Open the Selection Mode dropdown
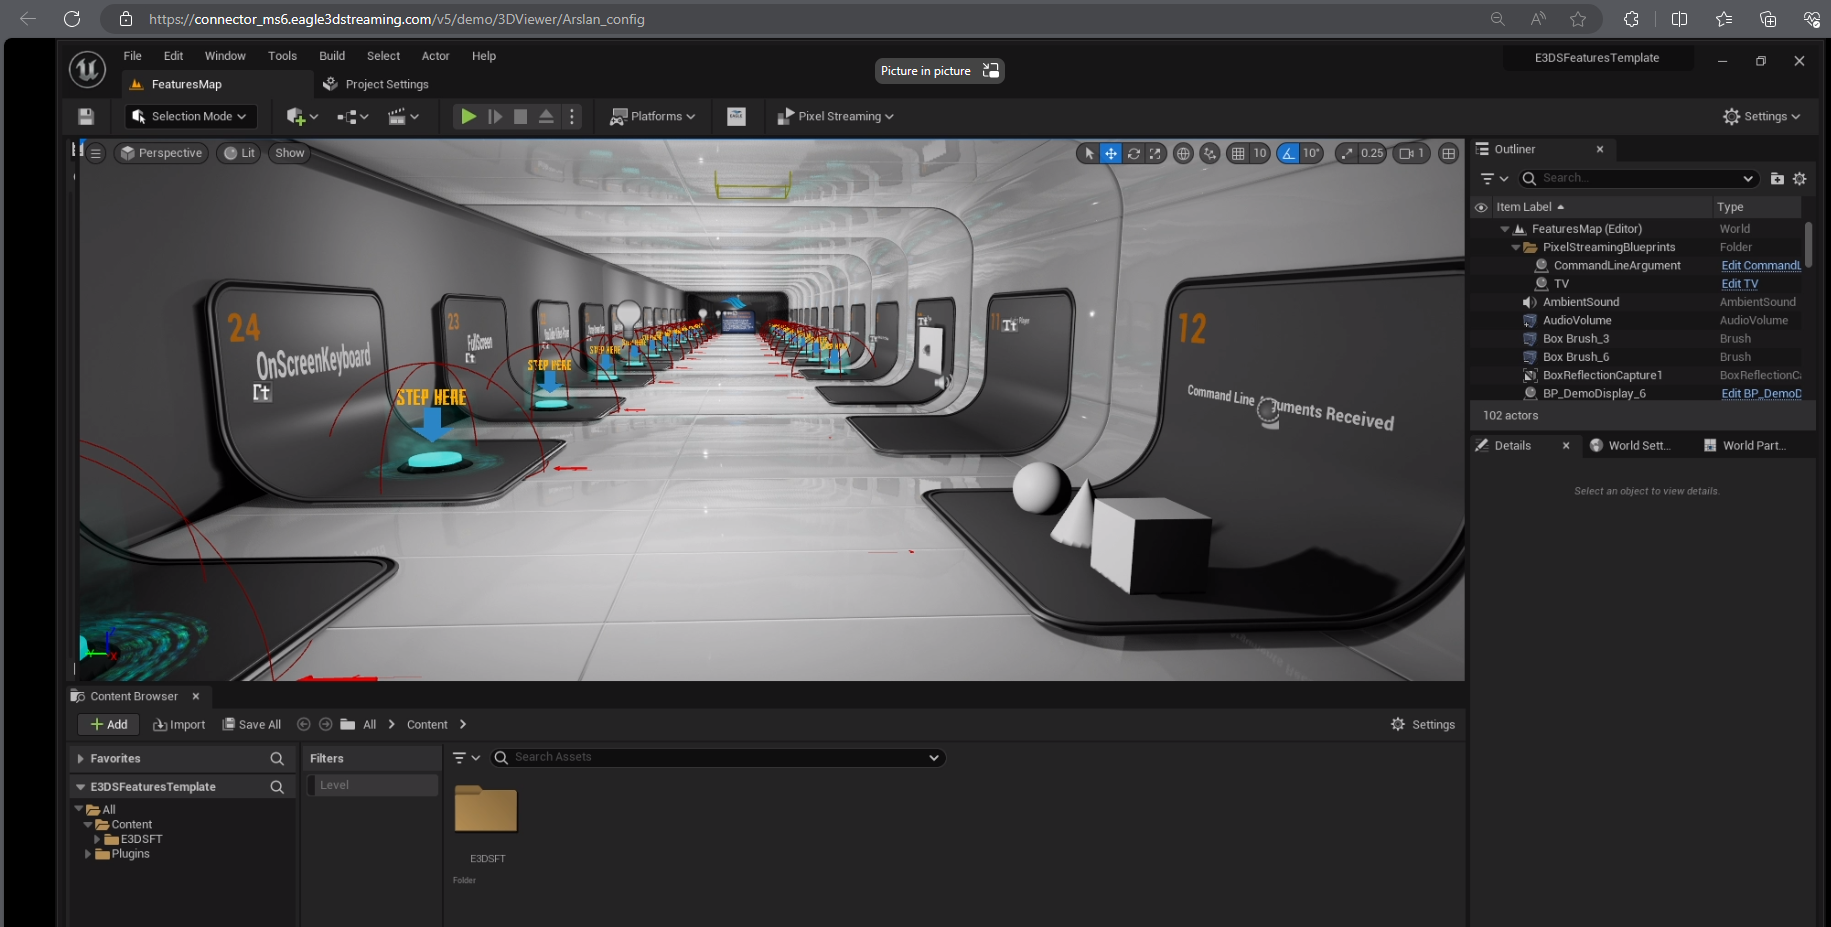The height and width of the screenshot is (927, 1831). pyautogui.click(x=189, y=117)
